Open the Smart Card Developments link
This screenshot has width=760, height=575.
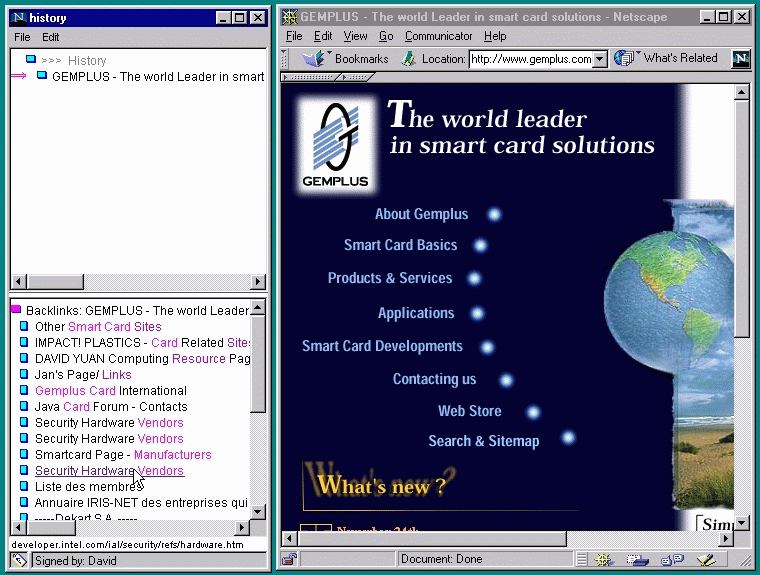click(x=382, y=346)
